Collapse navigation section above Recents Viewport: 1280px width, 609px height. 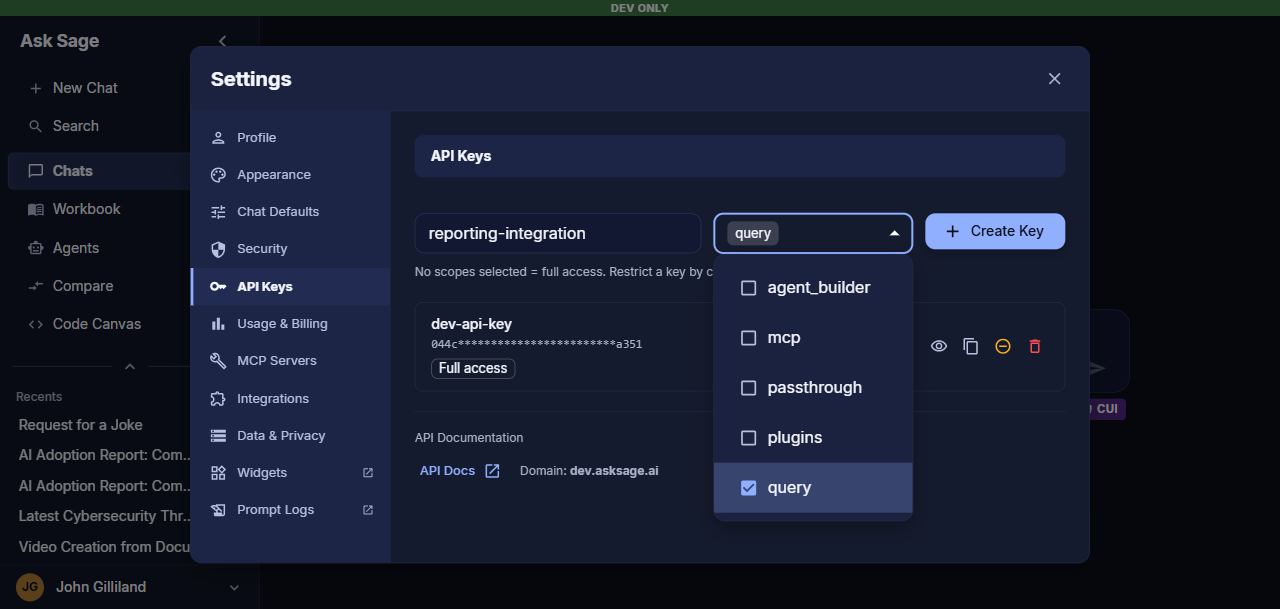click(x=129, y=367)
